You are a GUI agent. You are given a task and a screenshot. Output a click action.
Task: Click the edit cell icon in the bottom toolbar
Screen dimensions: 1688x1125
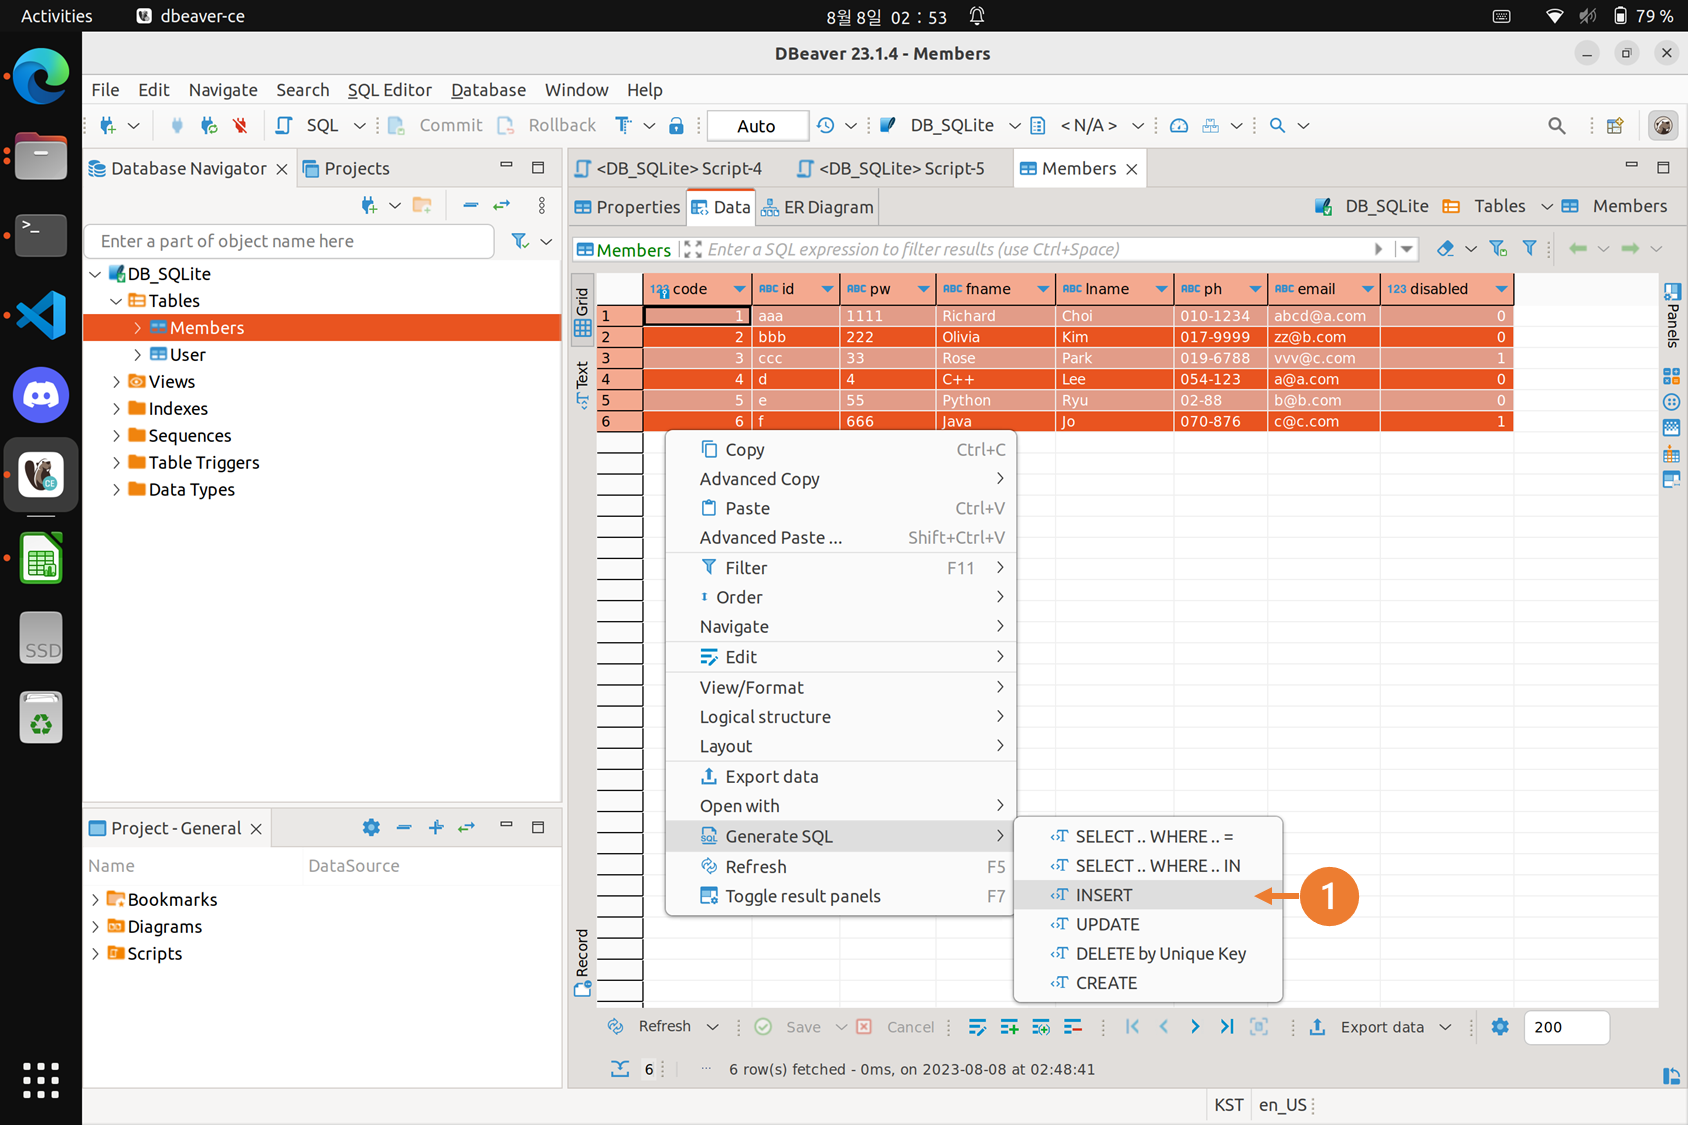(x=977, y=1027)
